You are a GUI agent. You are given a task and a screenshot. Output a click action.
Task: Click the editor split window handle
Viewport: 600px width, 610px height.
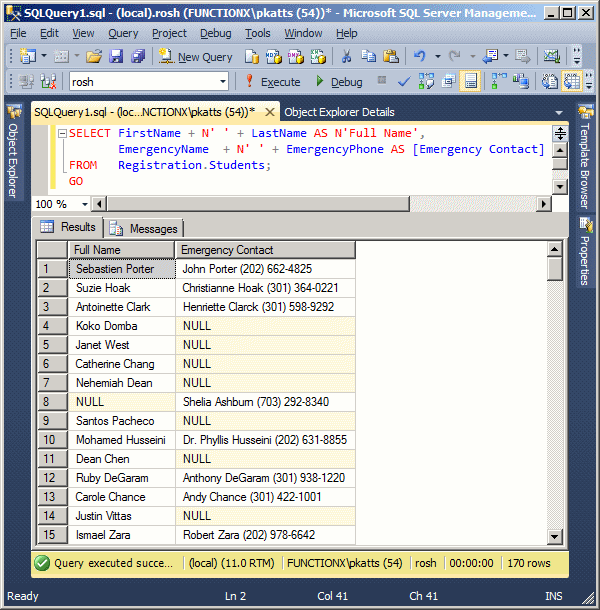(x=560, y=133)
